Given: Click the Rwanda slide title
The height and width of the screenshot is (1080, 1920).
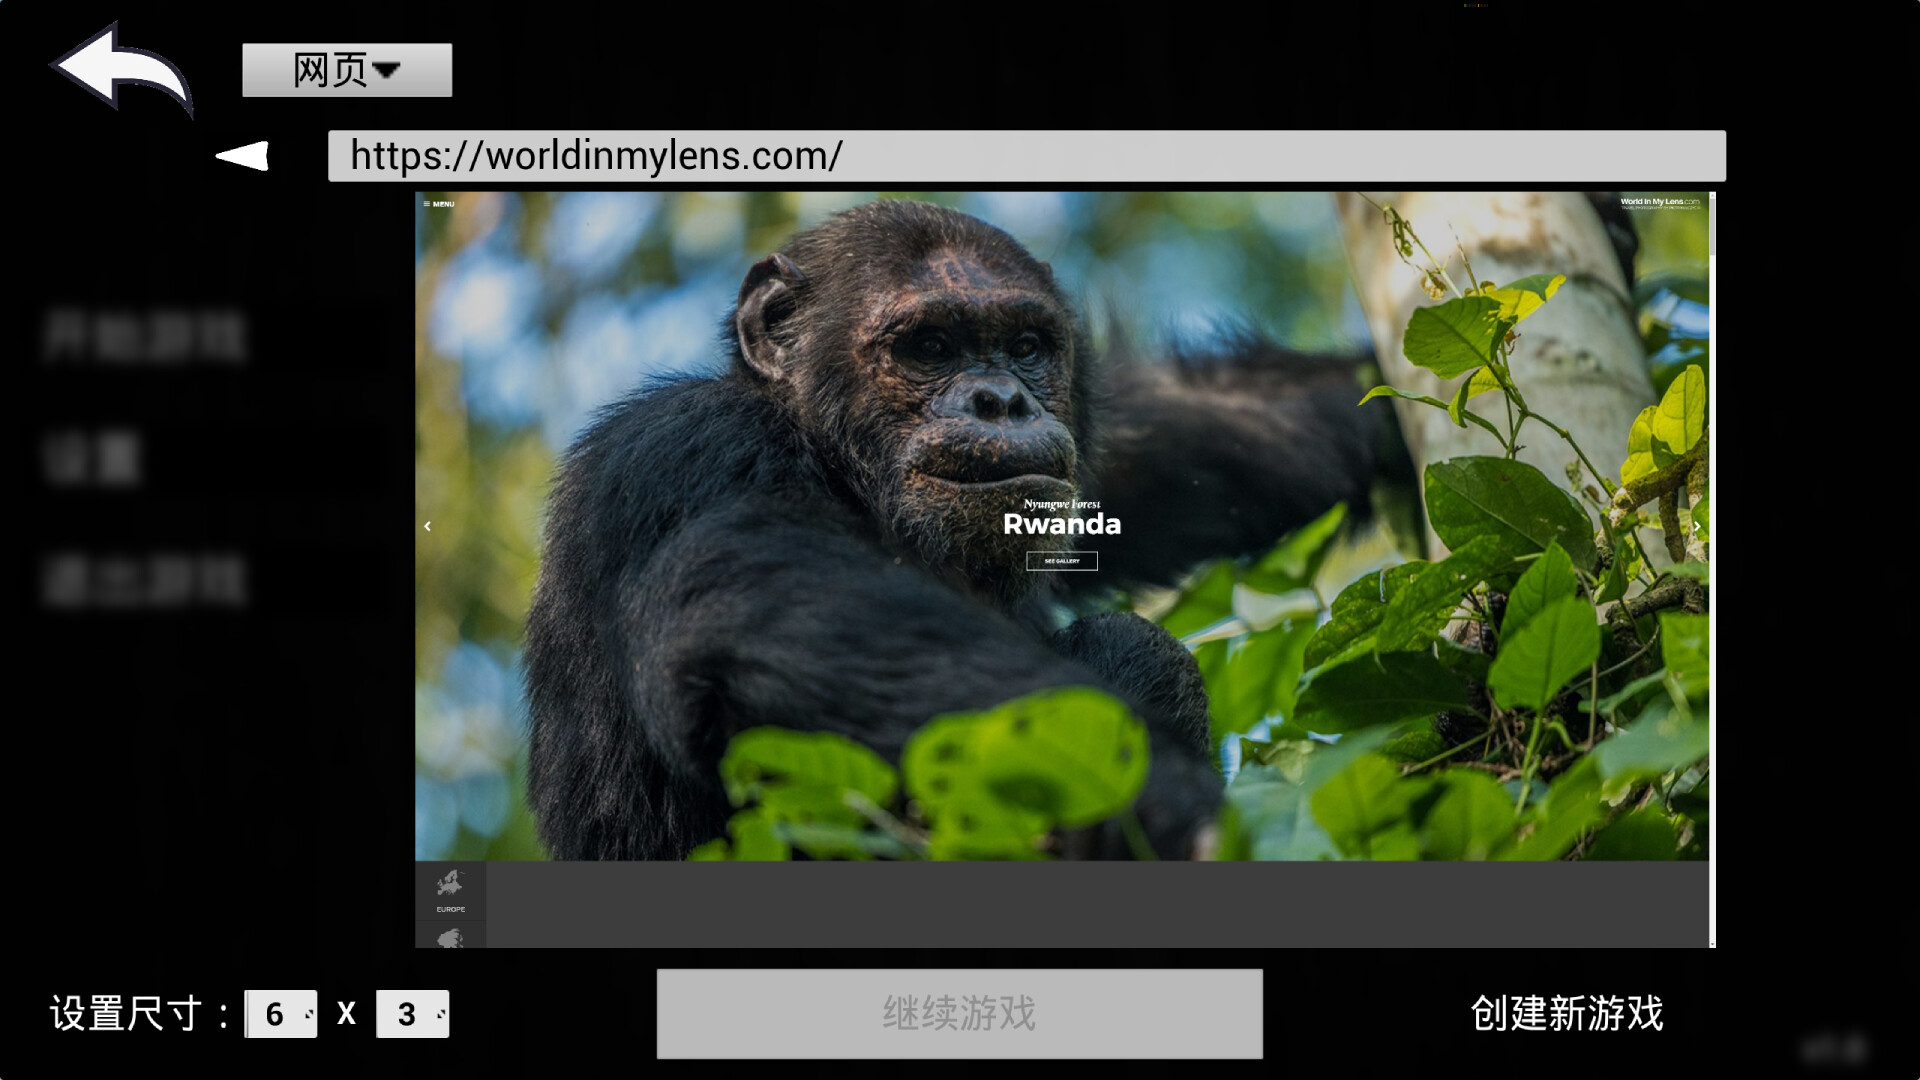Looking at the screenshot, I should pyautogui.click(x=1061, y=524).
